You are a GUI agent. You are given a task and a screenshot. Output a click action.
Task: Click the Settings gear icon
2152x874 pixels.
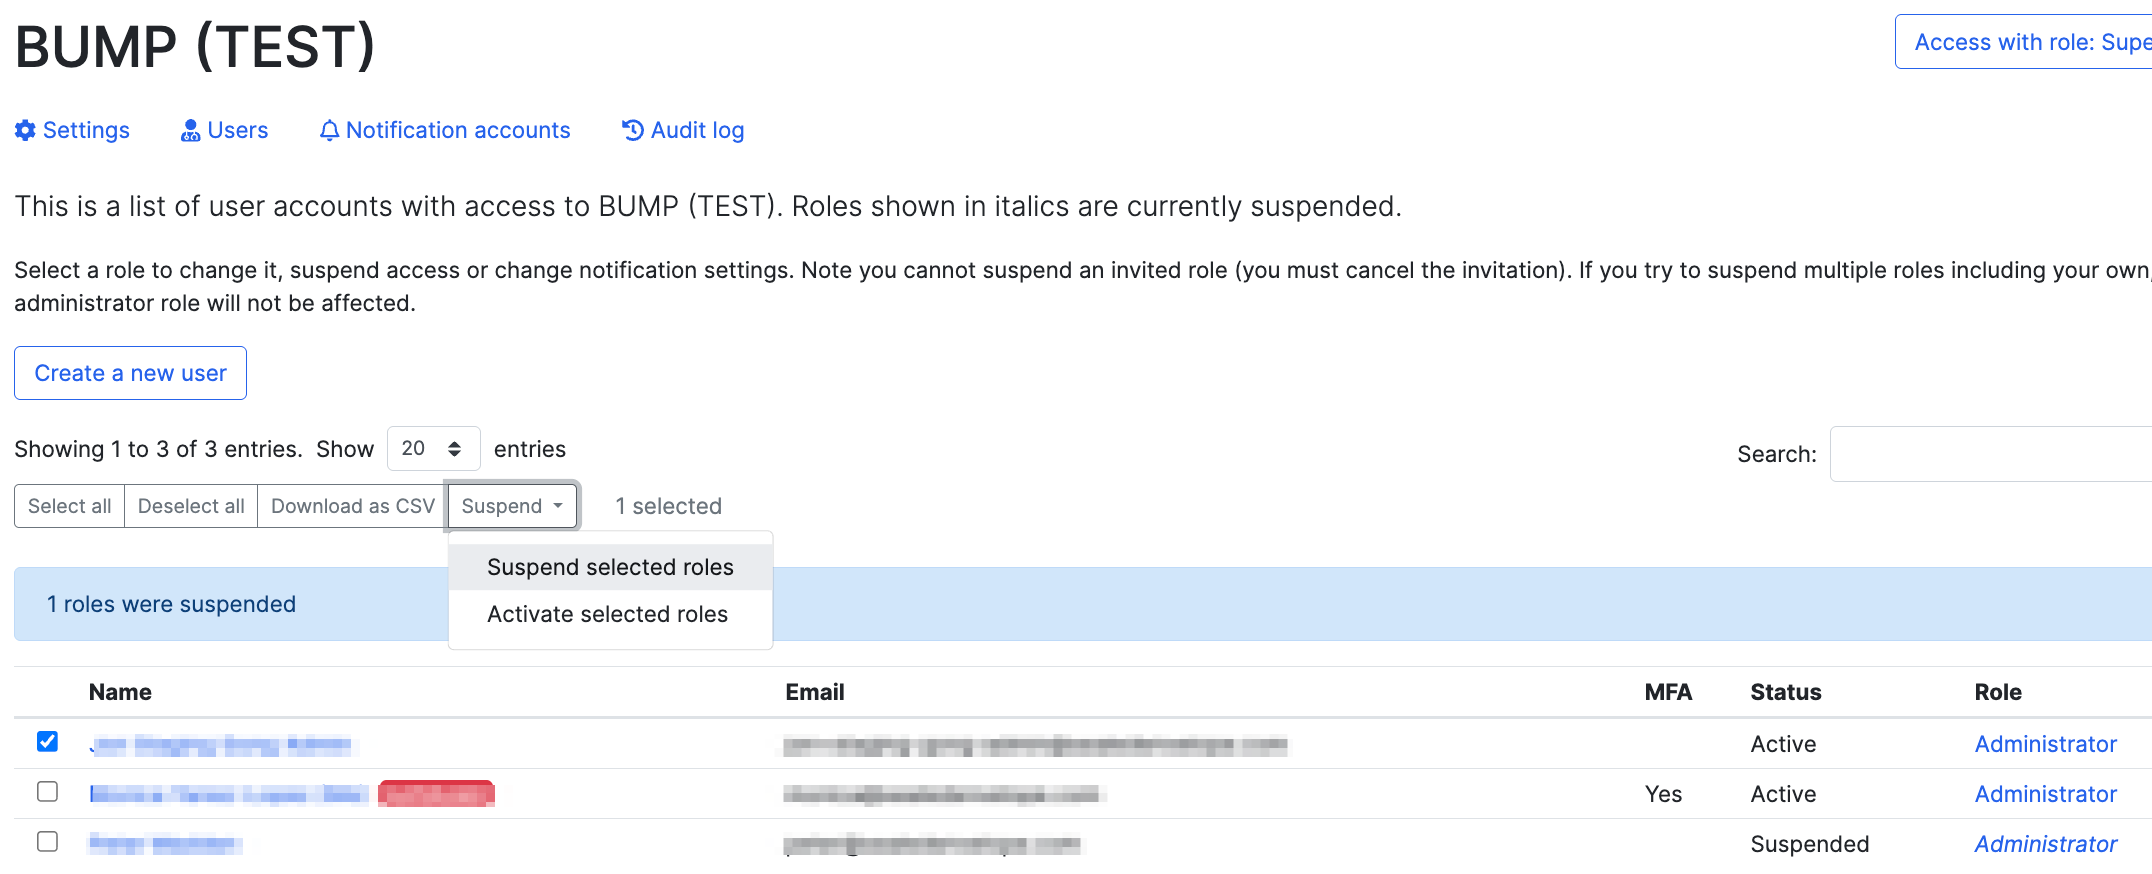(x=26, y=130)
